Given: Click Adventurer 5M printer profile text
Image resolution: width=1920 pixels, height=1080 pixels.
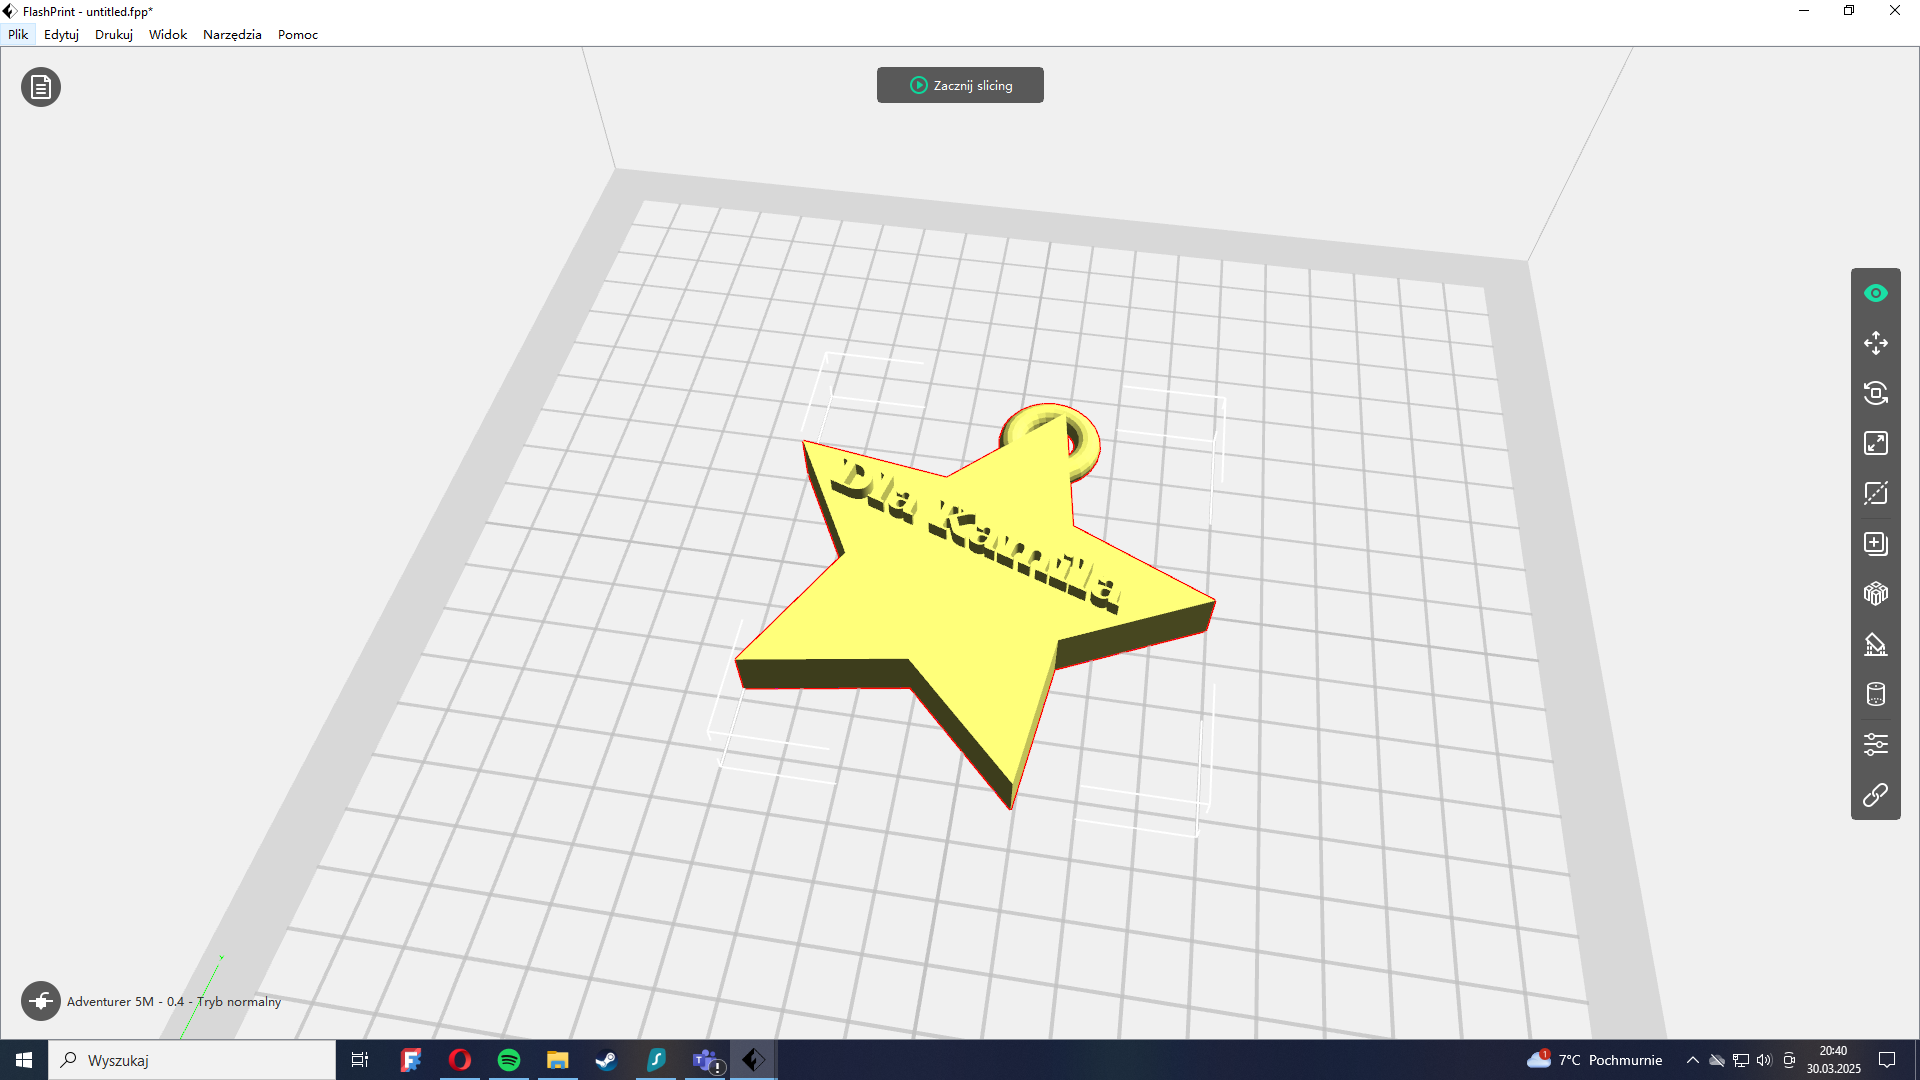Looking at the screenshot, I should (x=174, y=1001).
